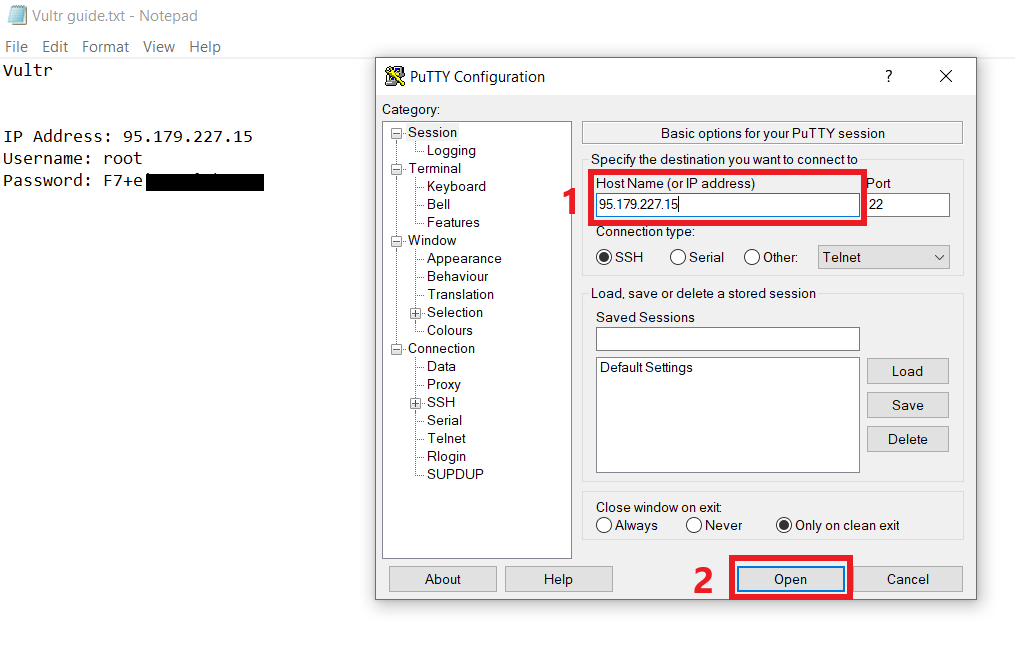The height and width of the screenshot is (656, 1015).
Task: Select Rlogin category in tree
Action: (446, 457)
